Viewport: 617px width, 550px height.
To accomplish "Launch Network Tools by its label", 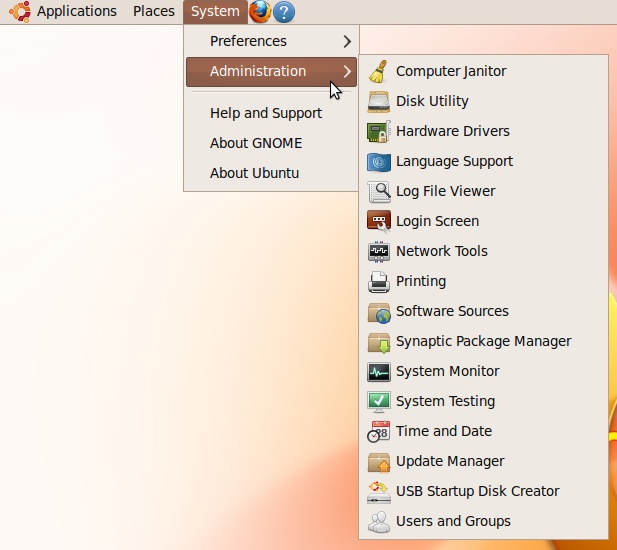I will 442,251.
